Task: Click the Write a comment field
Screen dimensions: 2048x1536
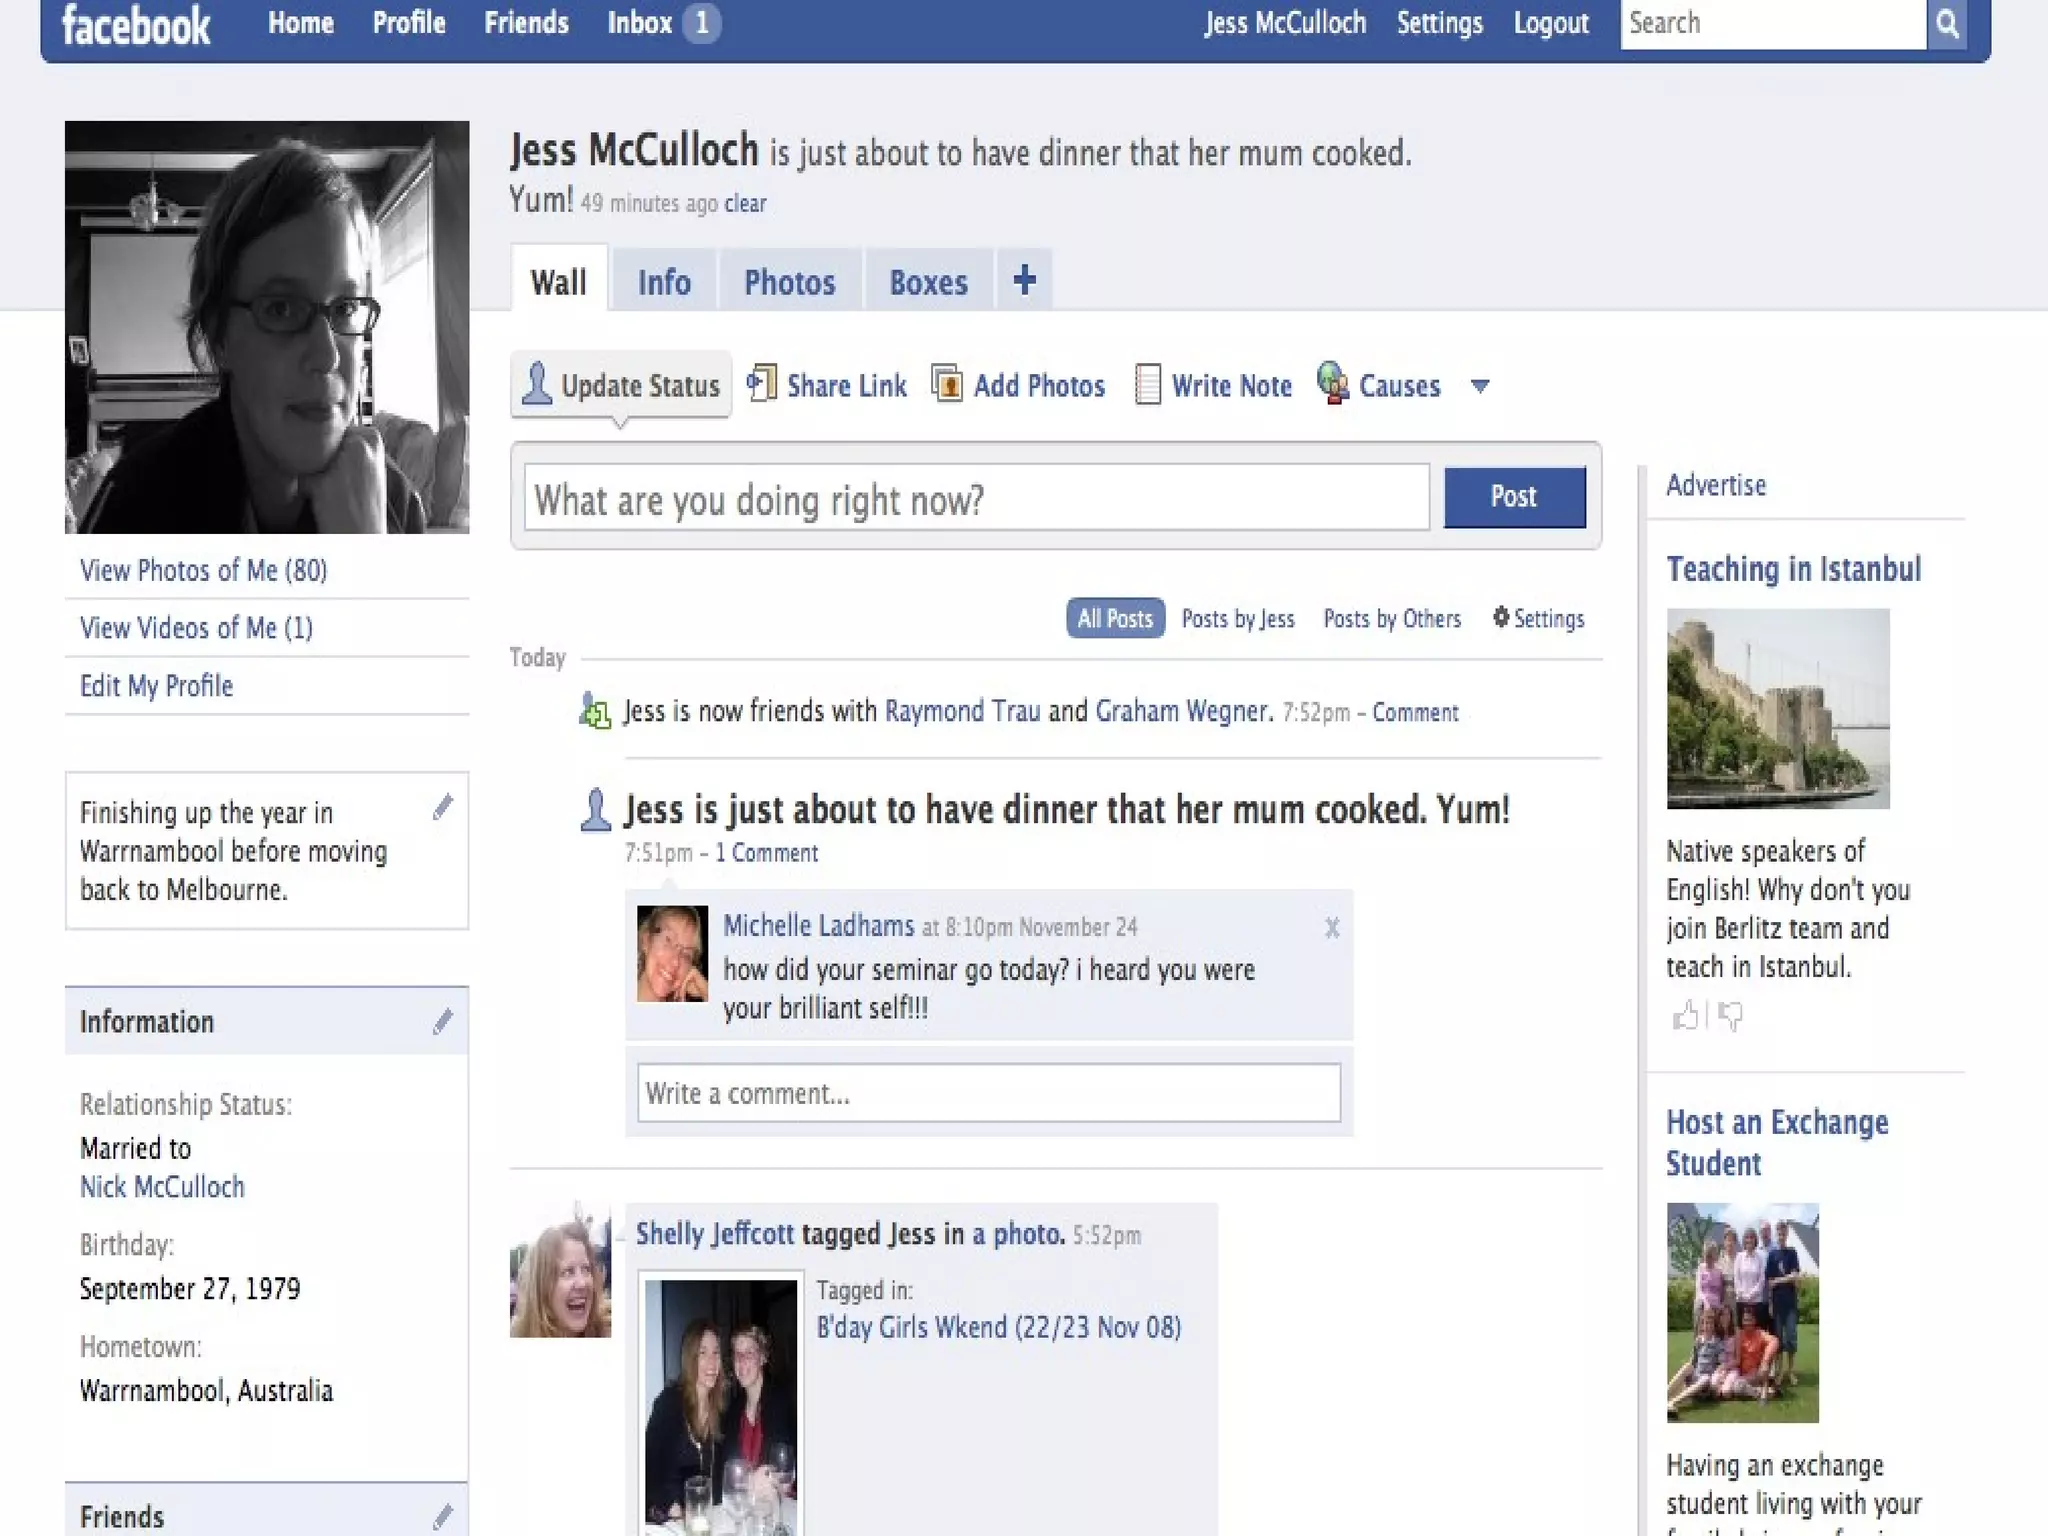Action: pos(988,1093)
